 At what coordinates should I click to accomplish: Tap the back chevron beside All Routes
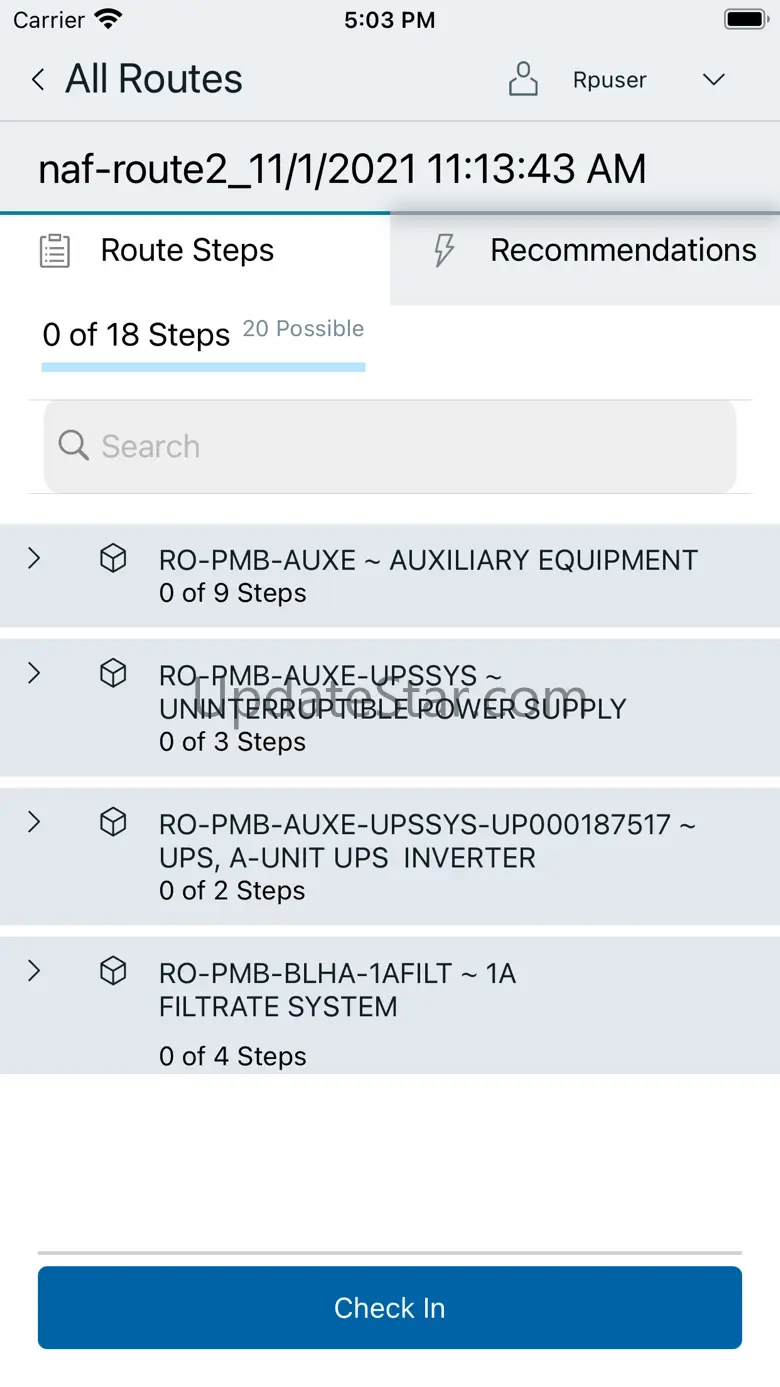point(38,80)
